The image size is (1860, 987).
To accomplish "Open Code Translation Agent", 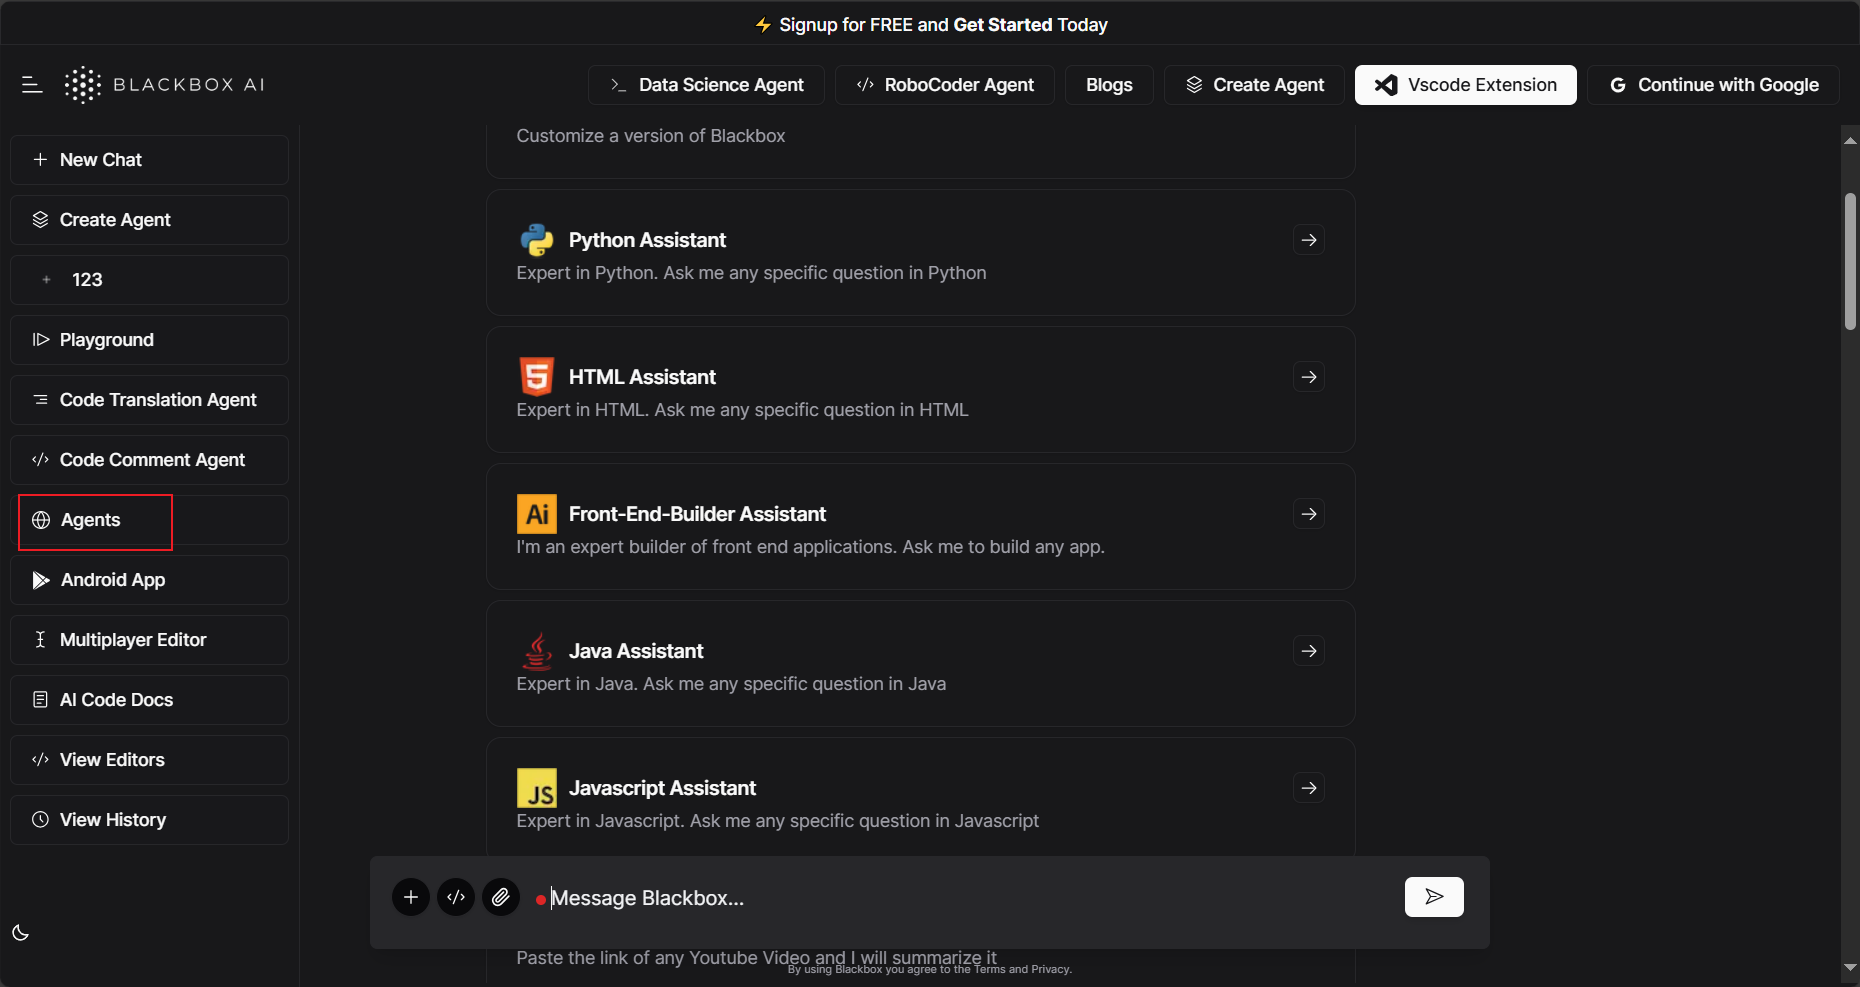I will pos(149,400).
